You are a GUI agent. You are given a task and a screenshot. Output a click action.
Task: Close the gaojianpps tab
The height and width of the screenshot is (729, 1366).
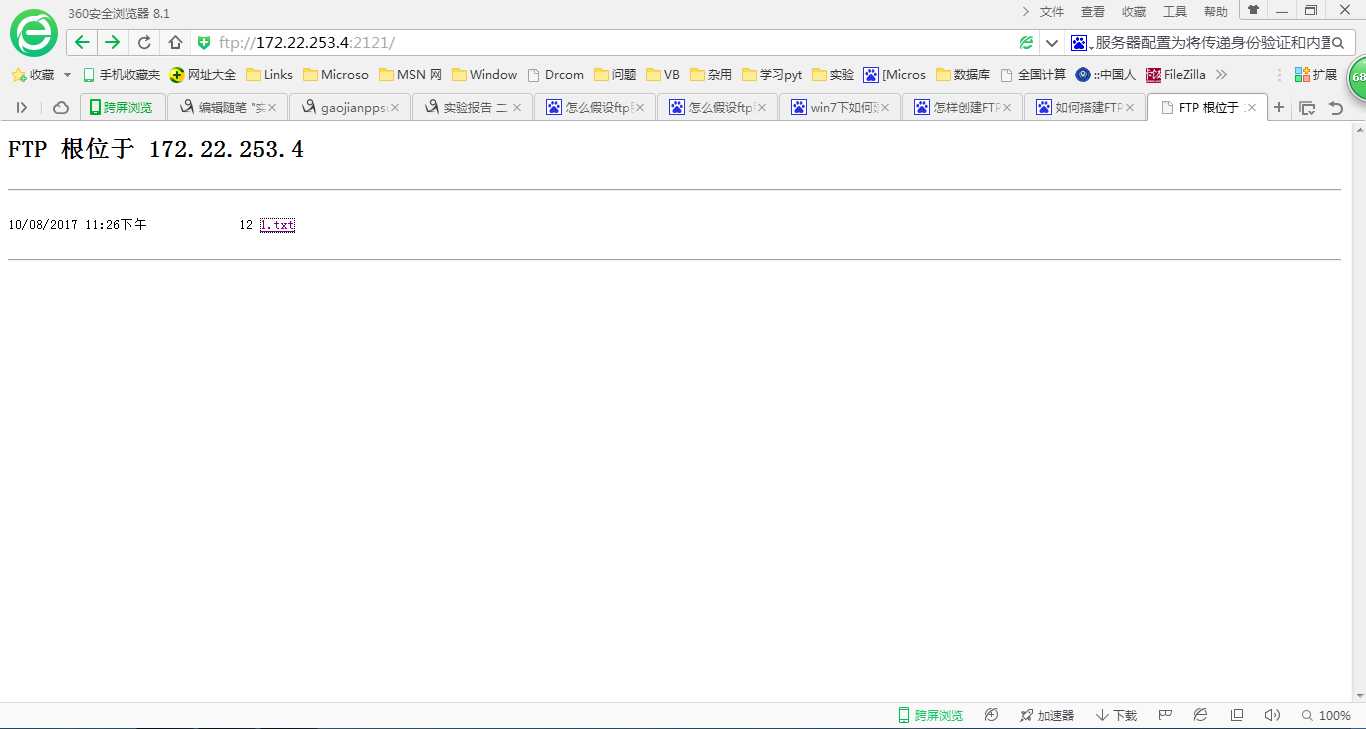pyautogui.click(x=395, y=108)
